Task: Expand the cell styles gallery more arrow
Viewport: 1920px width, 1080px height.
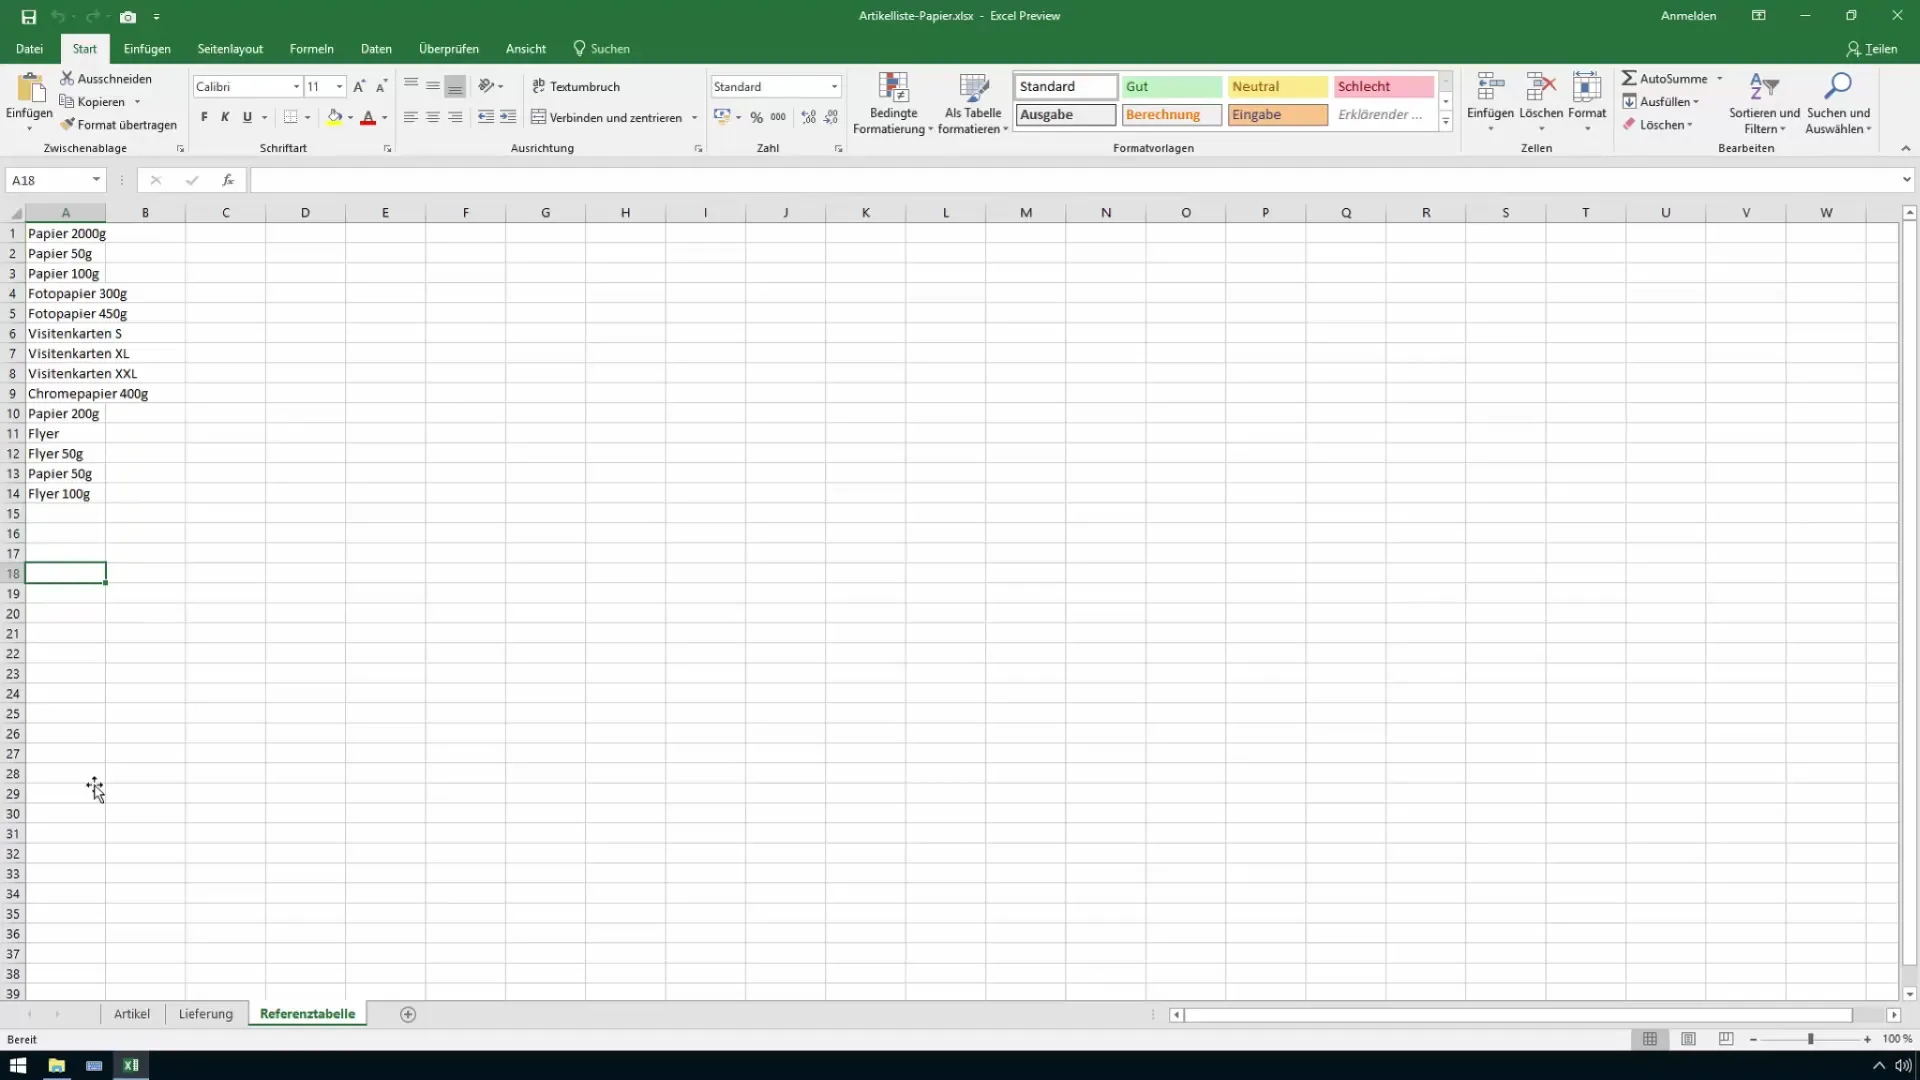Action: [x=1446, y=122]
